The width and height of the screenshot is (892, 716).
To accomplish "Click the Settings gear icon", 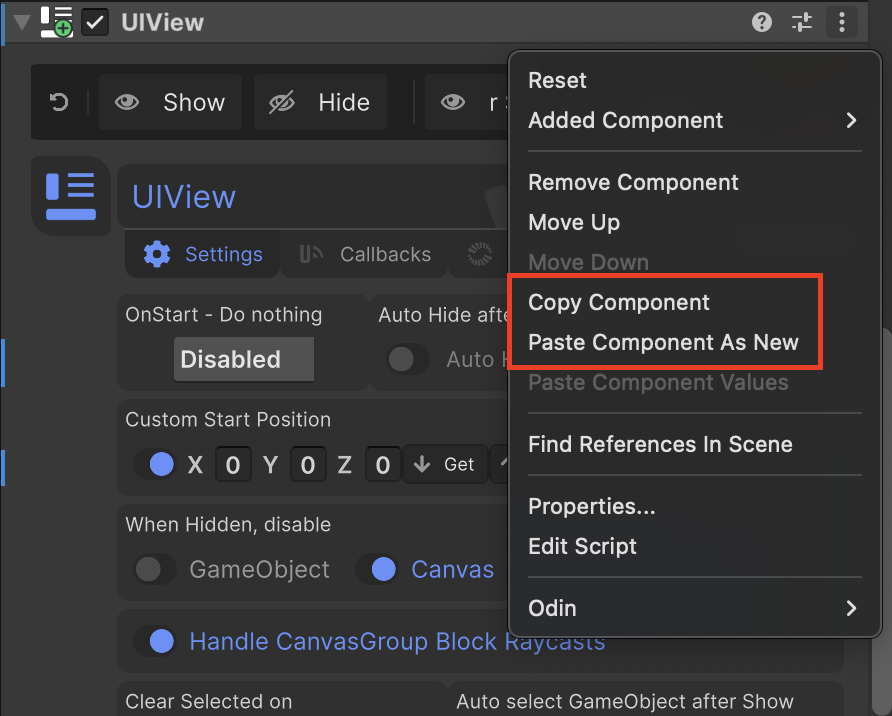I will pyautogui.click(x=157, y=254).
